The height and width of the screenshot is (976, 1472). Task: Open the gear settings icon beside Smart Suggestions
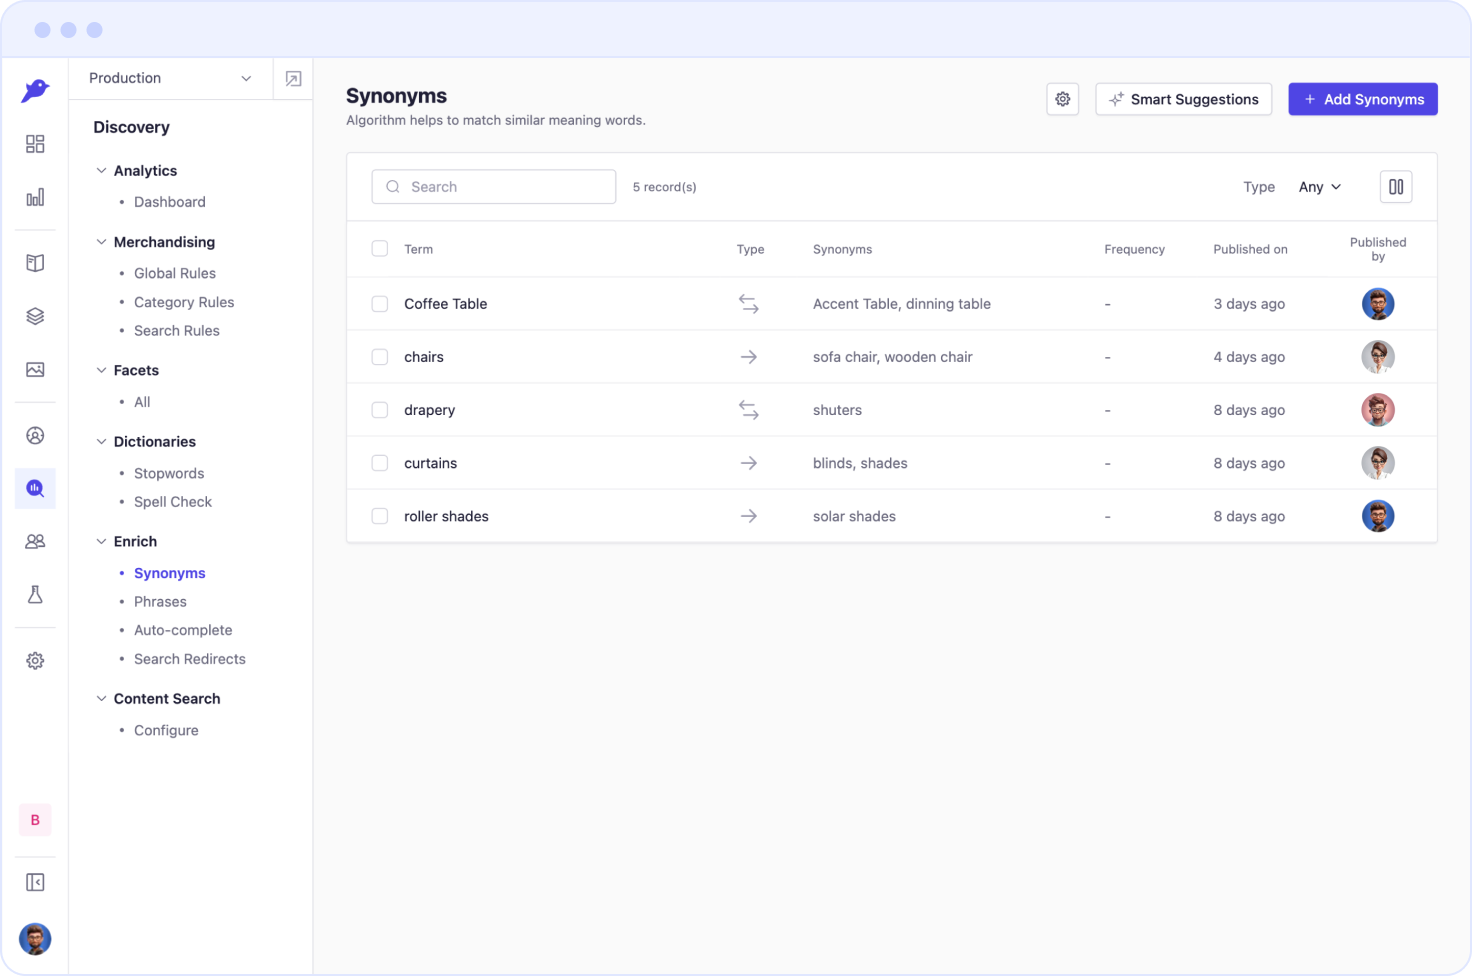click(1062, 99)
